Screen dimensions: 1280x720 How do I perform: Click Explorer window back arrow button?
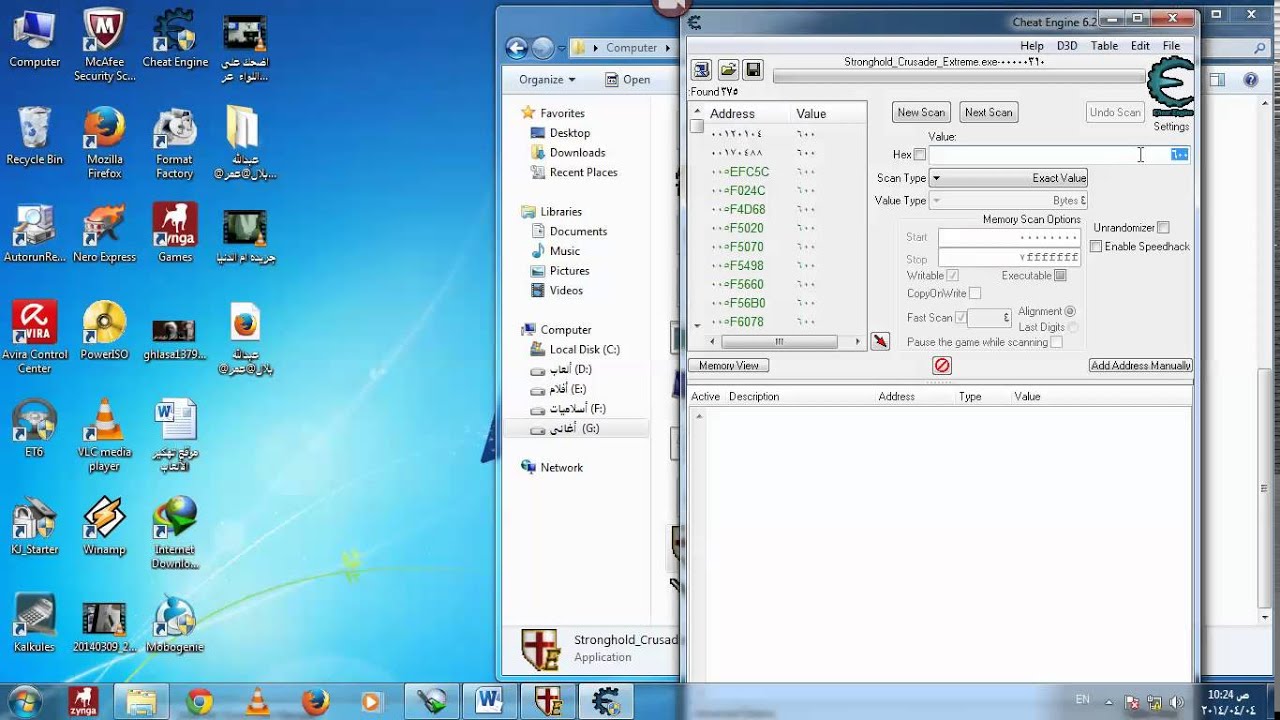[516, 47]
